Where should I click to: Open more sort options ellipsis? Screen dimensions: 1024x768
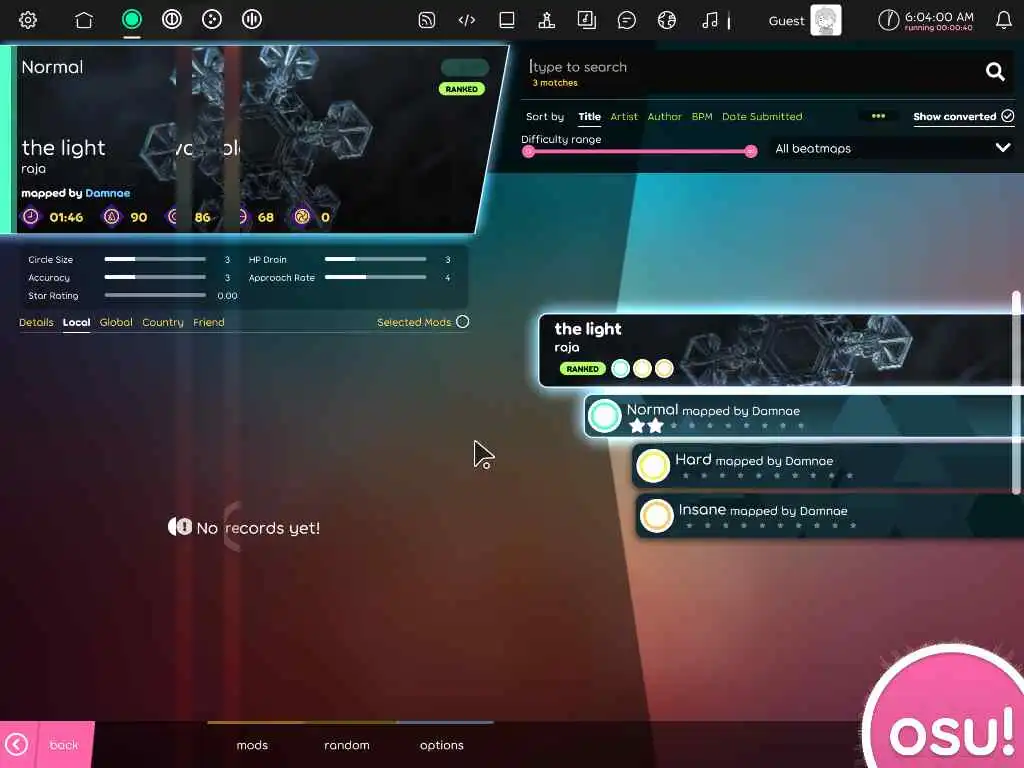[x=878, y=116]
